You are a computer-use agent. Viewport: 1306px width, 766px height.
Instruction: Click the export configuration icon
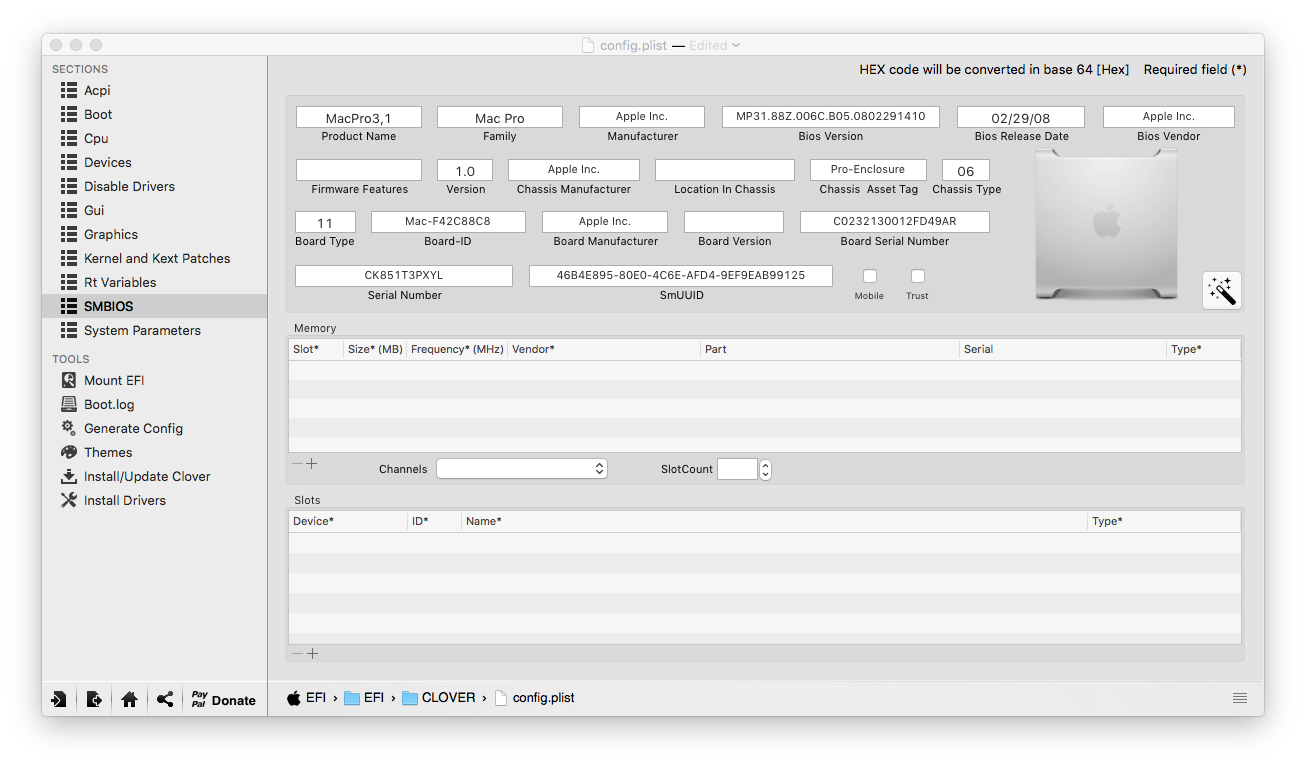pos(94,700)
